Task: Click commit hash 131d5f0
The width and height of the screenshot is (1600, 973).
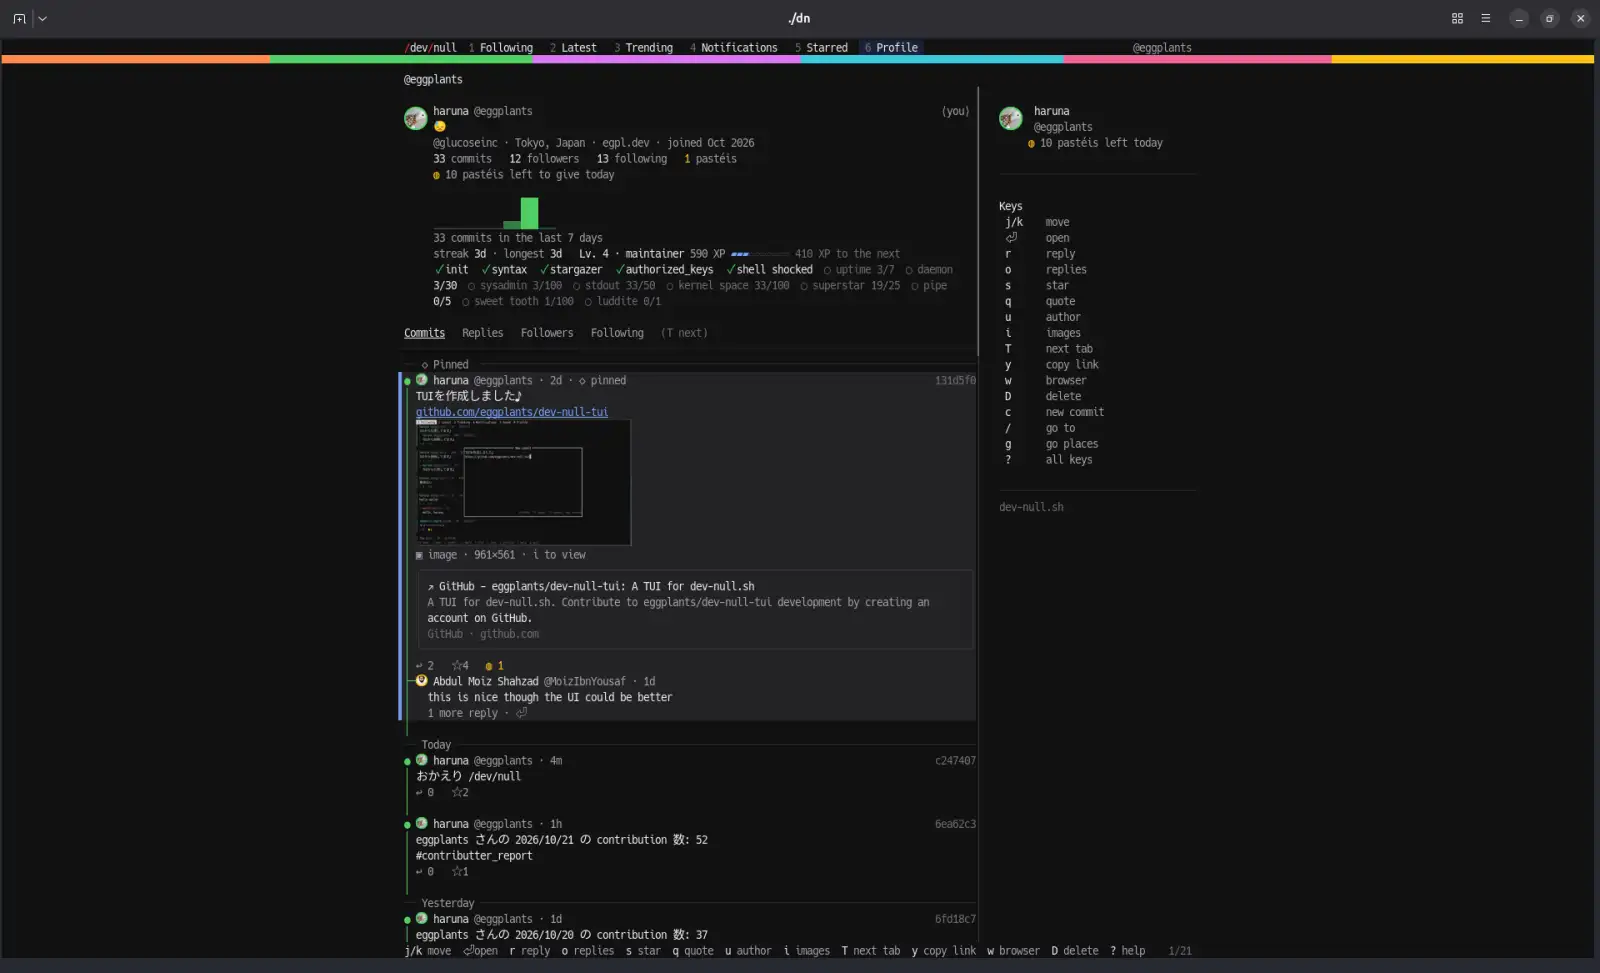Action: click(955, 381)
